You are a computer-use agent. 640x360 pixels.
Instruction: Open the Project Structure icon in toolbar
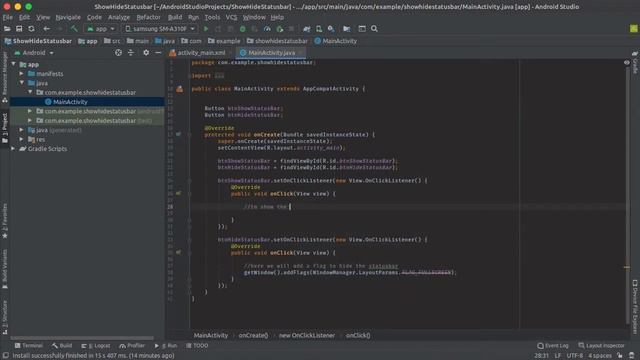pyautogui.click(x=347, y=29)
